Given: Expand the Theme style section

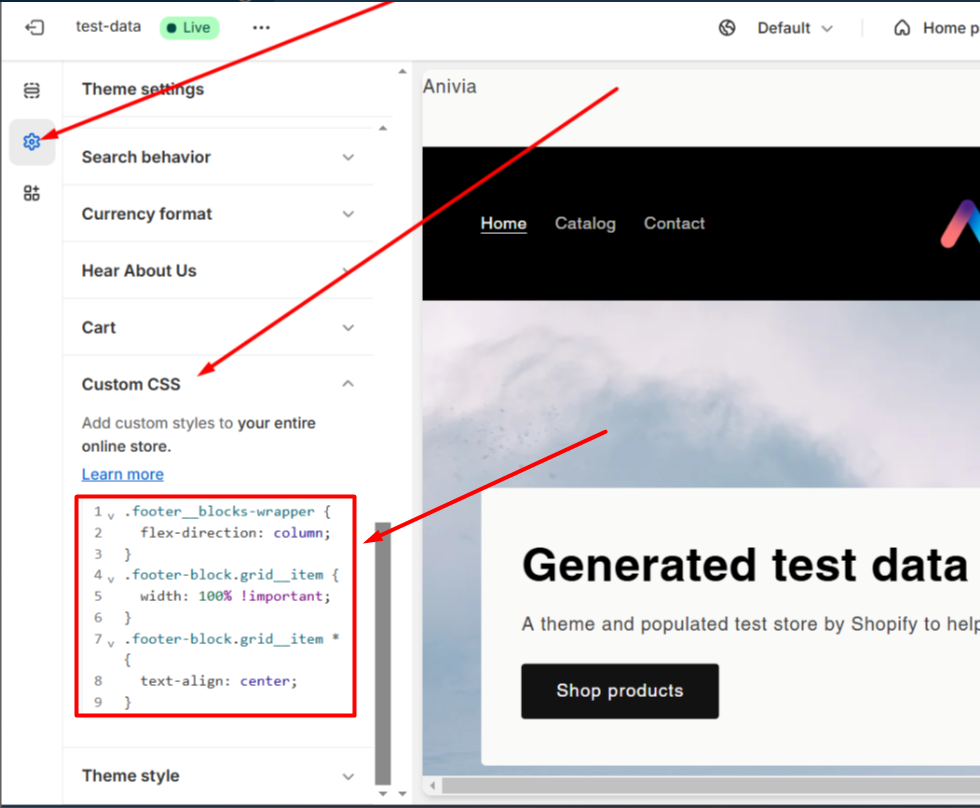Looking at the screenshot, I should coord(218,776).
